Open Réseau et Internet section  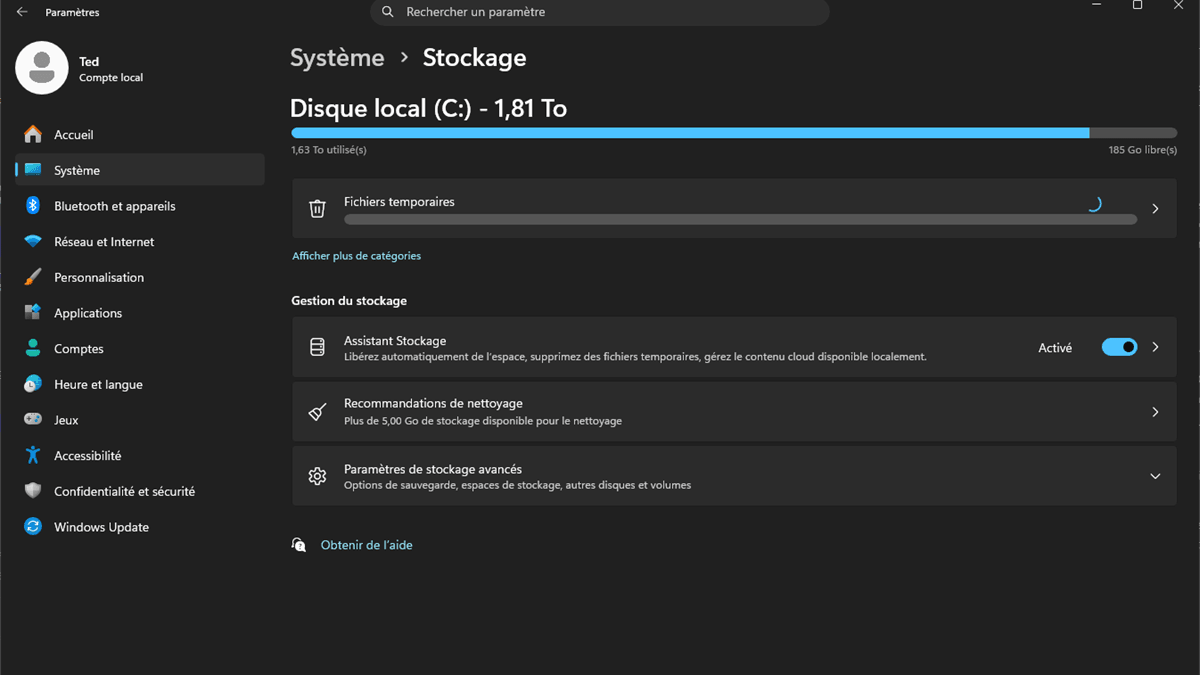(x=140, y=242)
